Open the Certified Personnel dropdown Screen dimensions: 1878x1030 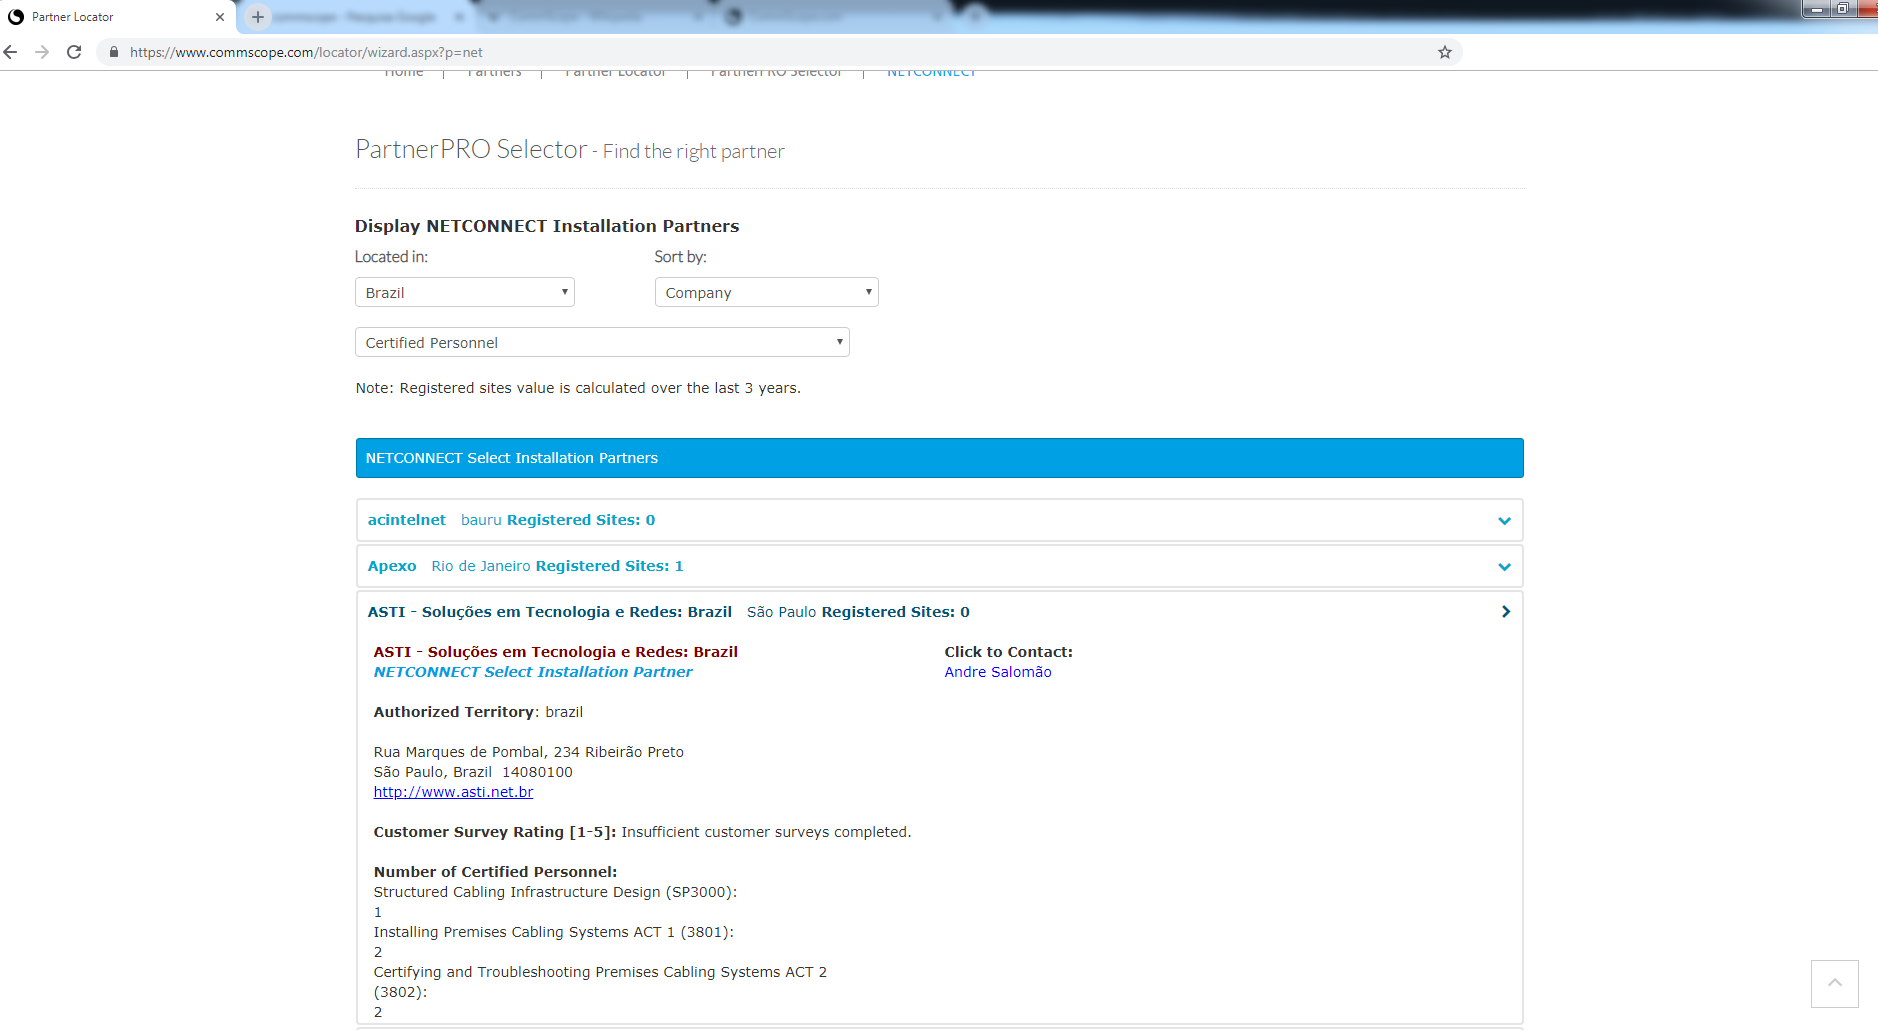[x=602, y=342]
